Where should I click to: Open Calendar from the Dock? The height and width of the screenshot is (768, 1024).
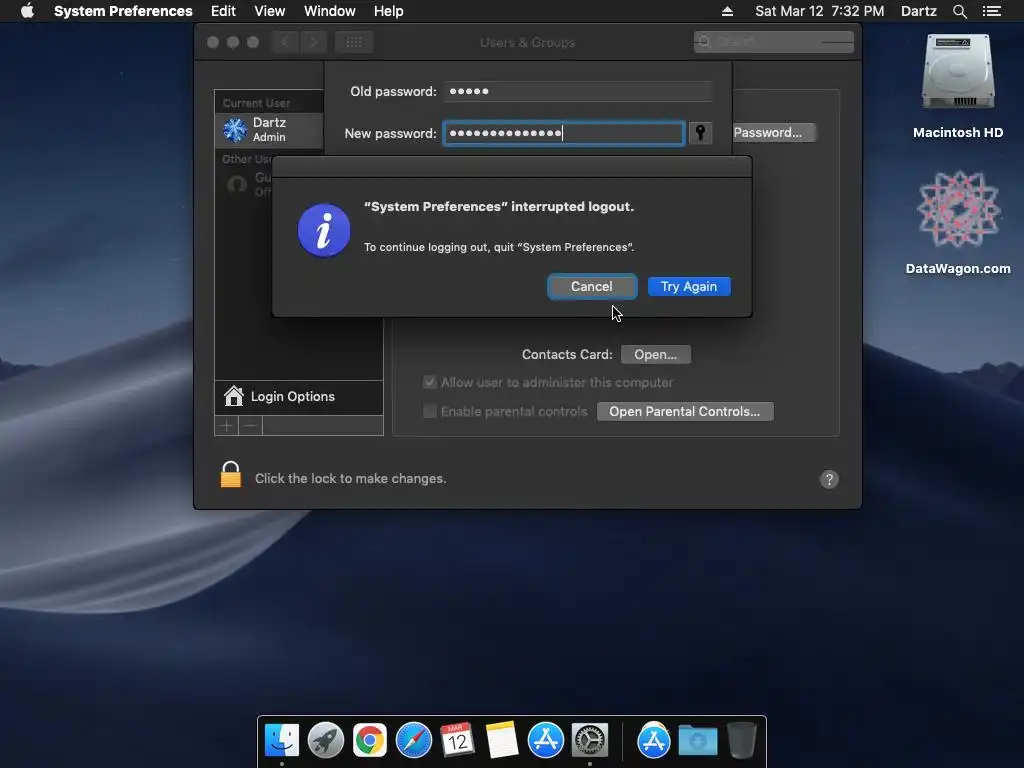click(x=457, y=741)
